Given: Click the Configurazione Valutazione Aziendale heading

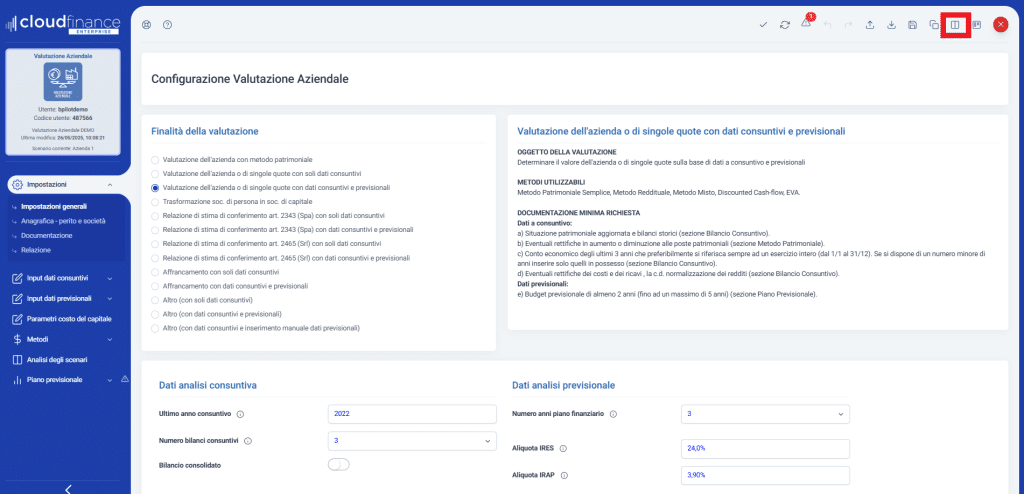Looking at the screenshot, I should click(x=250, y=79).
